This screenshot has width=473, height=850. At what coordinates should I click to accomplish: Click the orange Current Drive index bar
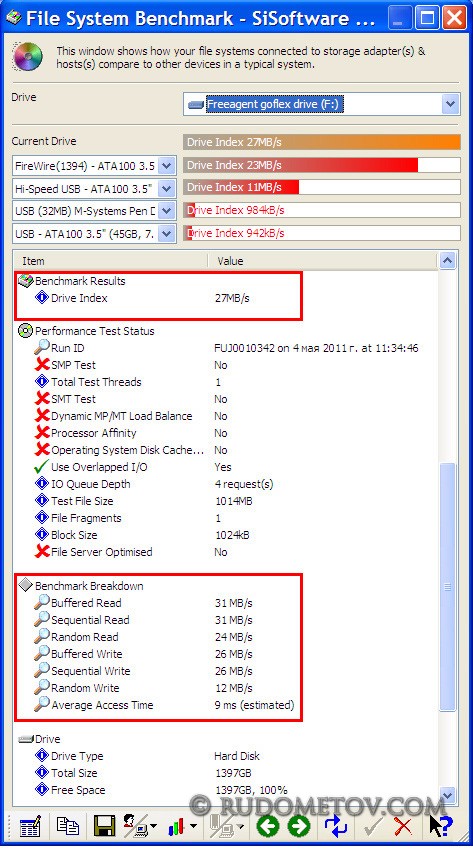pos(322,142)
